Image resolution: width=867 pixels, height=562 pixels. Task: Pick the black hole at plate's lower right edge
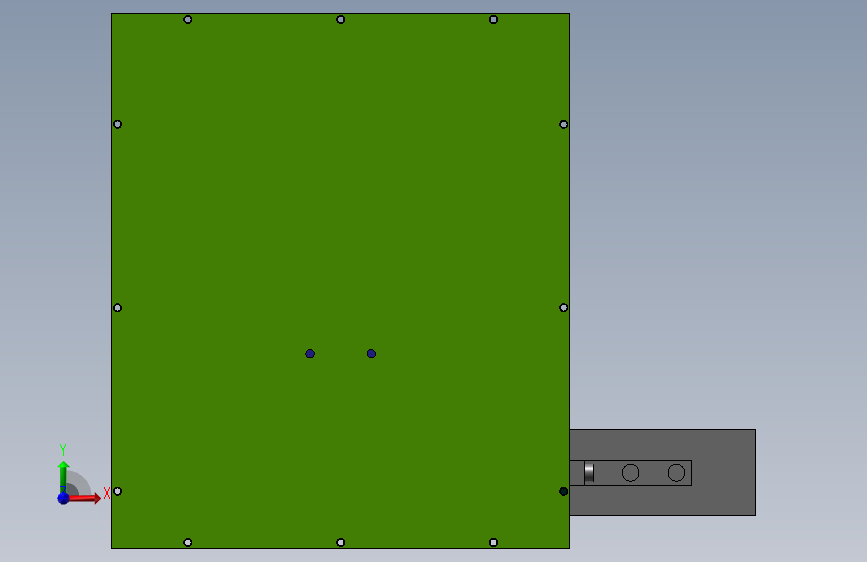click(x=563, y=491)
